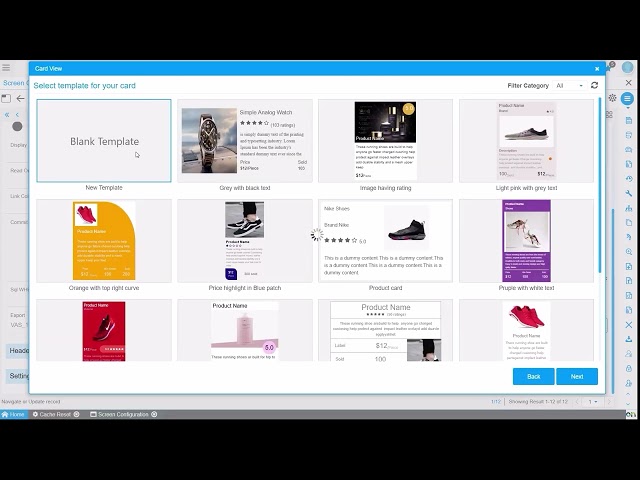The image size is (640, 480).
Task: Select Price highlight in Blue patch template
Action: point(245,241)
